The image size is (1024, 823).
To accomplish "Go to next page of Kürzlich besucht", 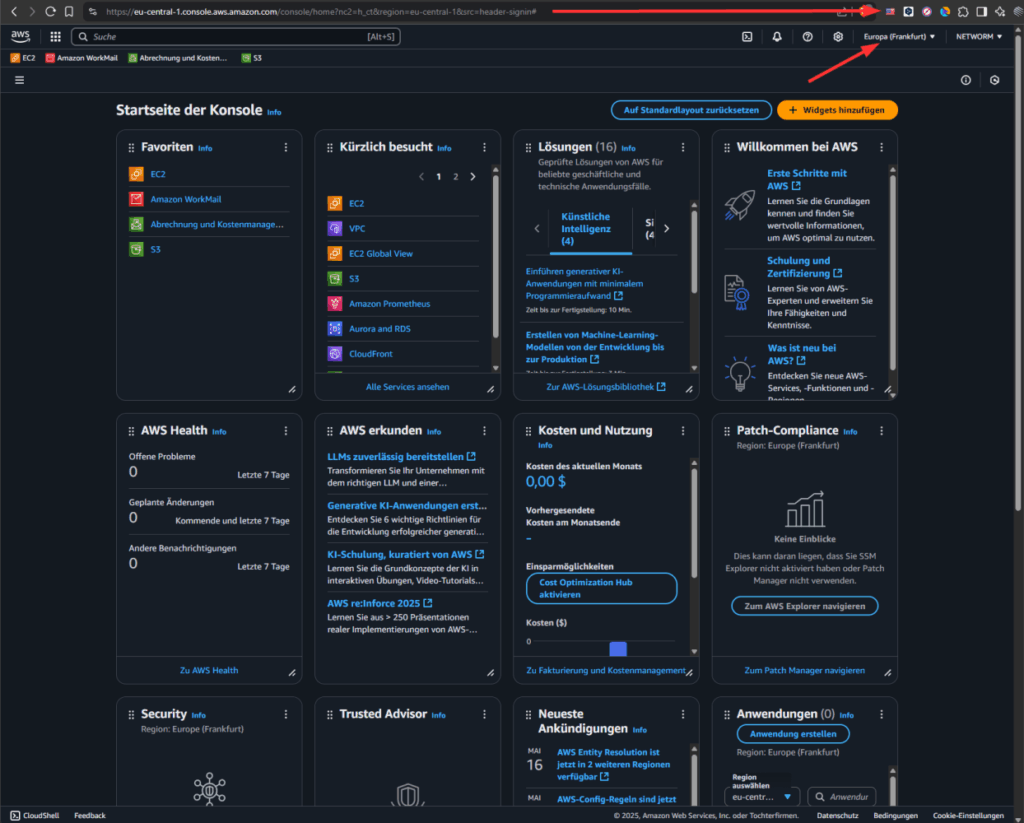I will click(x=473, y=176).
